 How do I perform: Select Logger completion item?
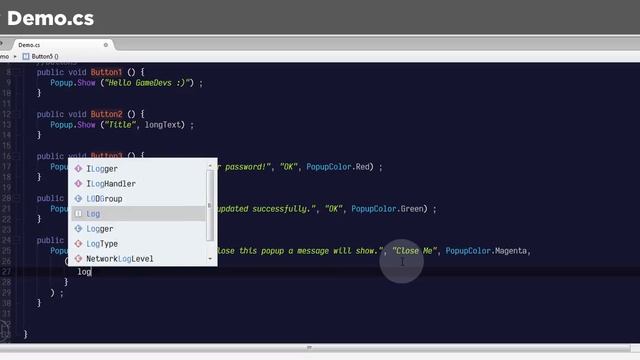click(x=139, y=229)
